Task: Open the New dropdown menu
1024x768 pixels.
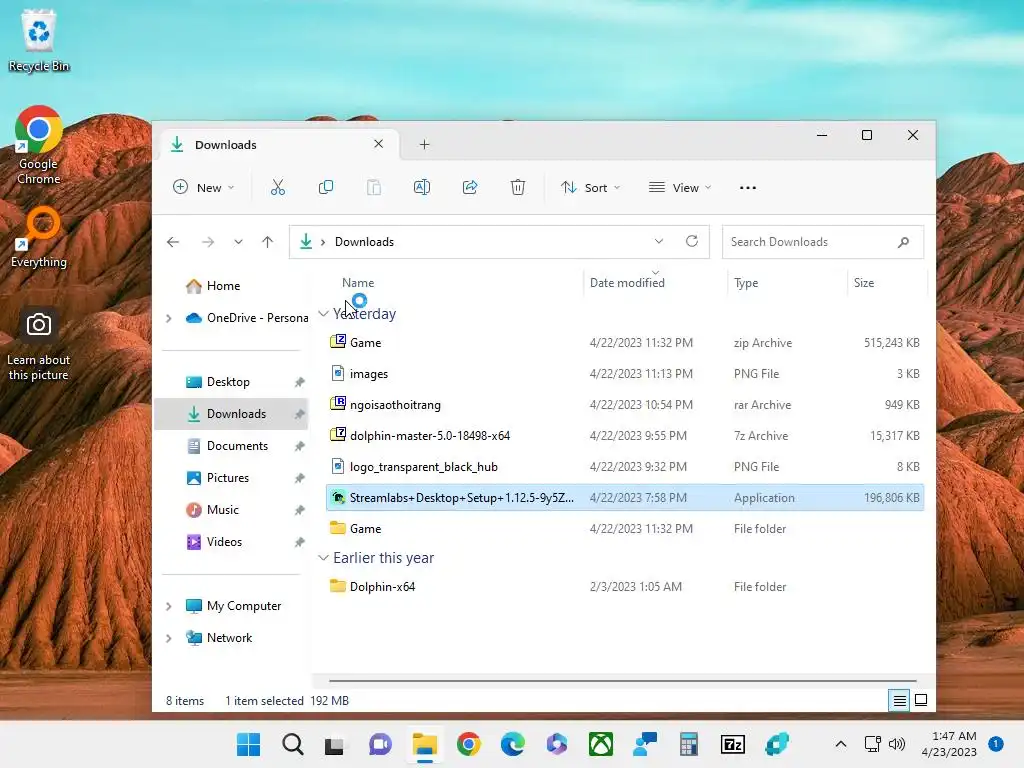Action: (x=203, y=187)
